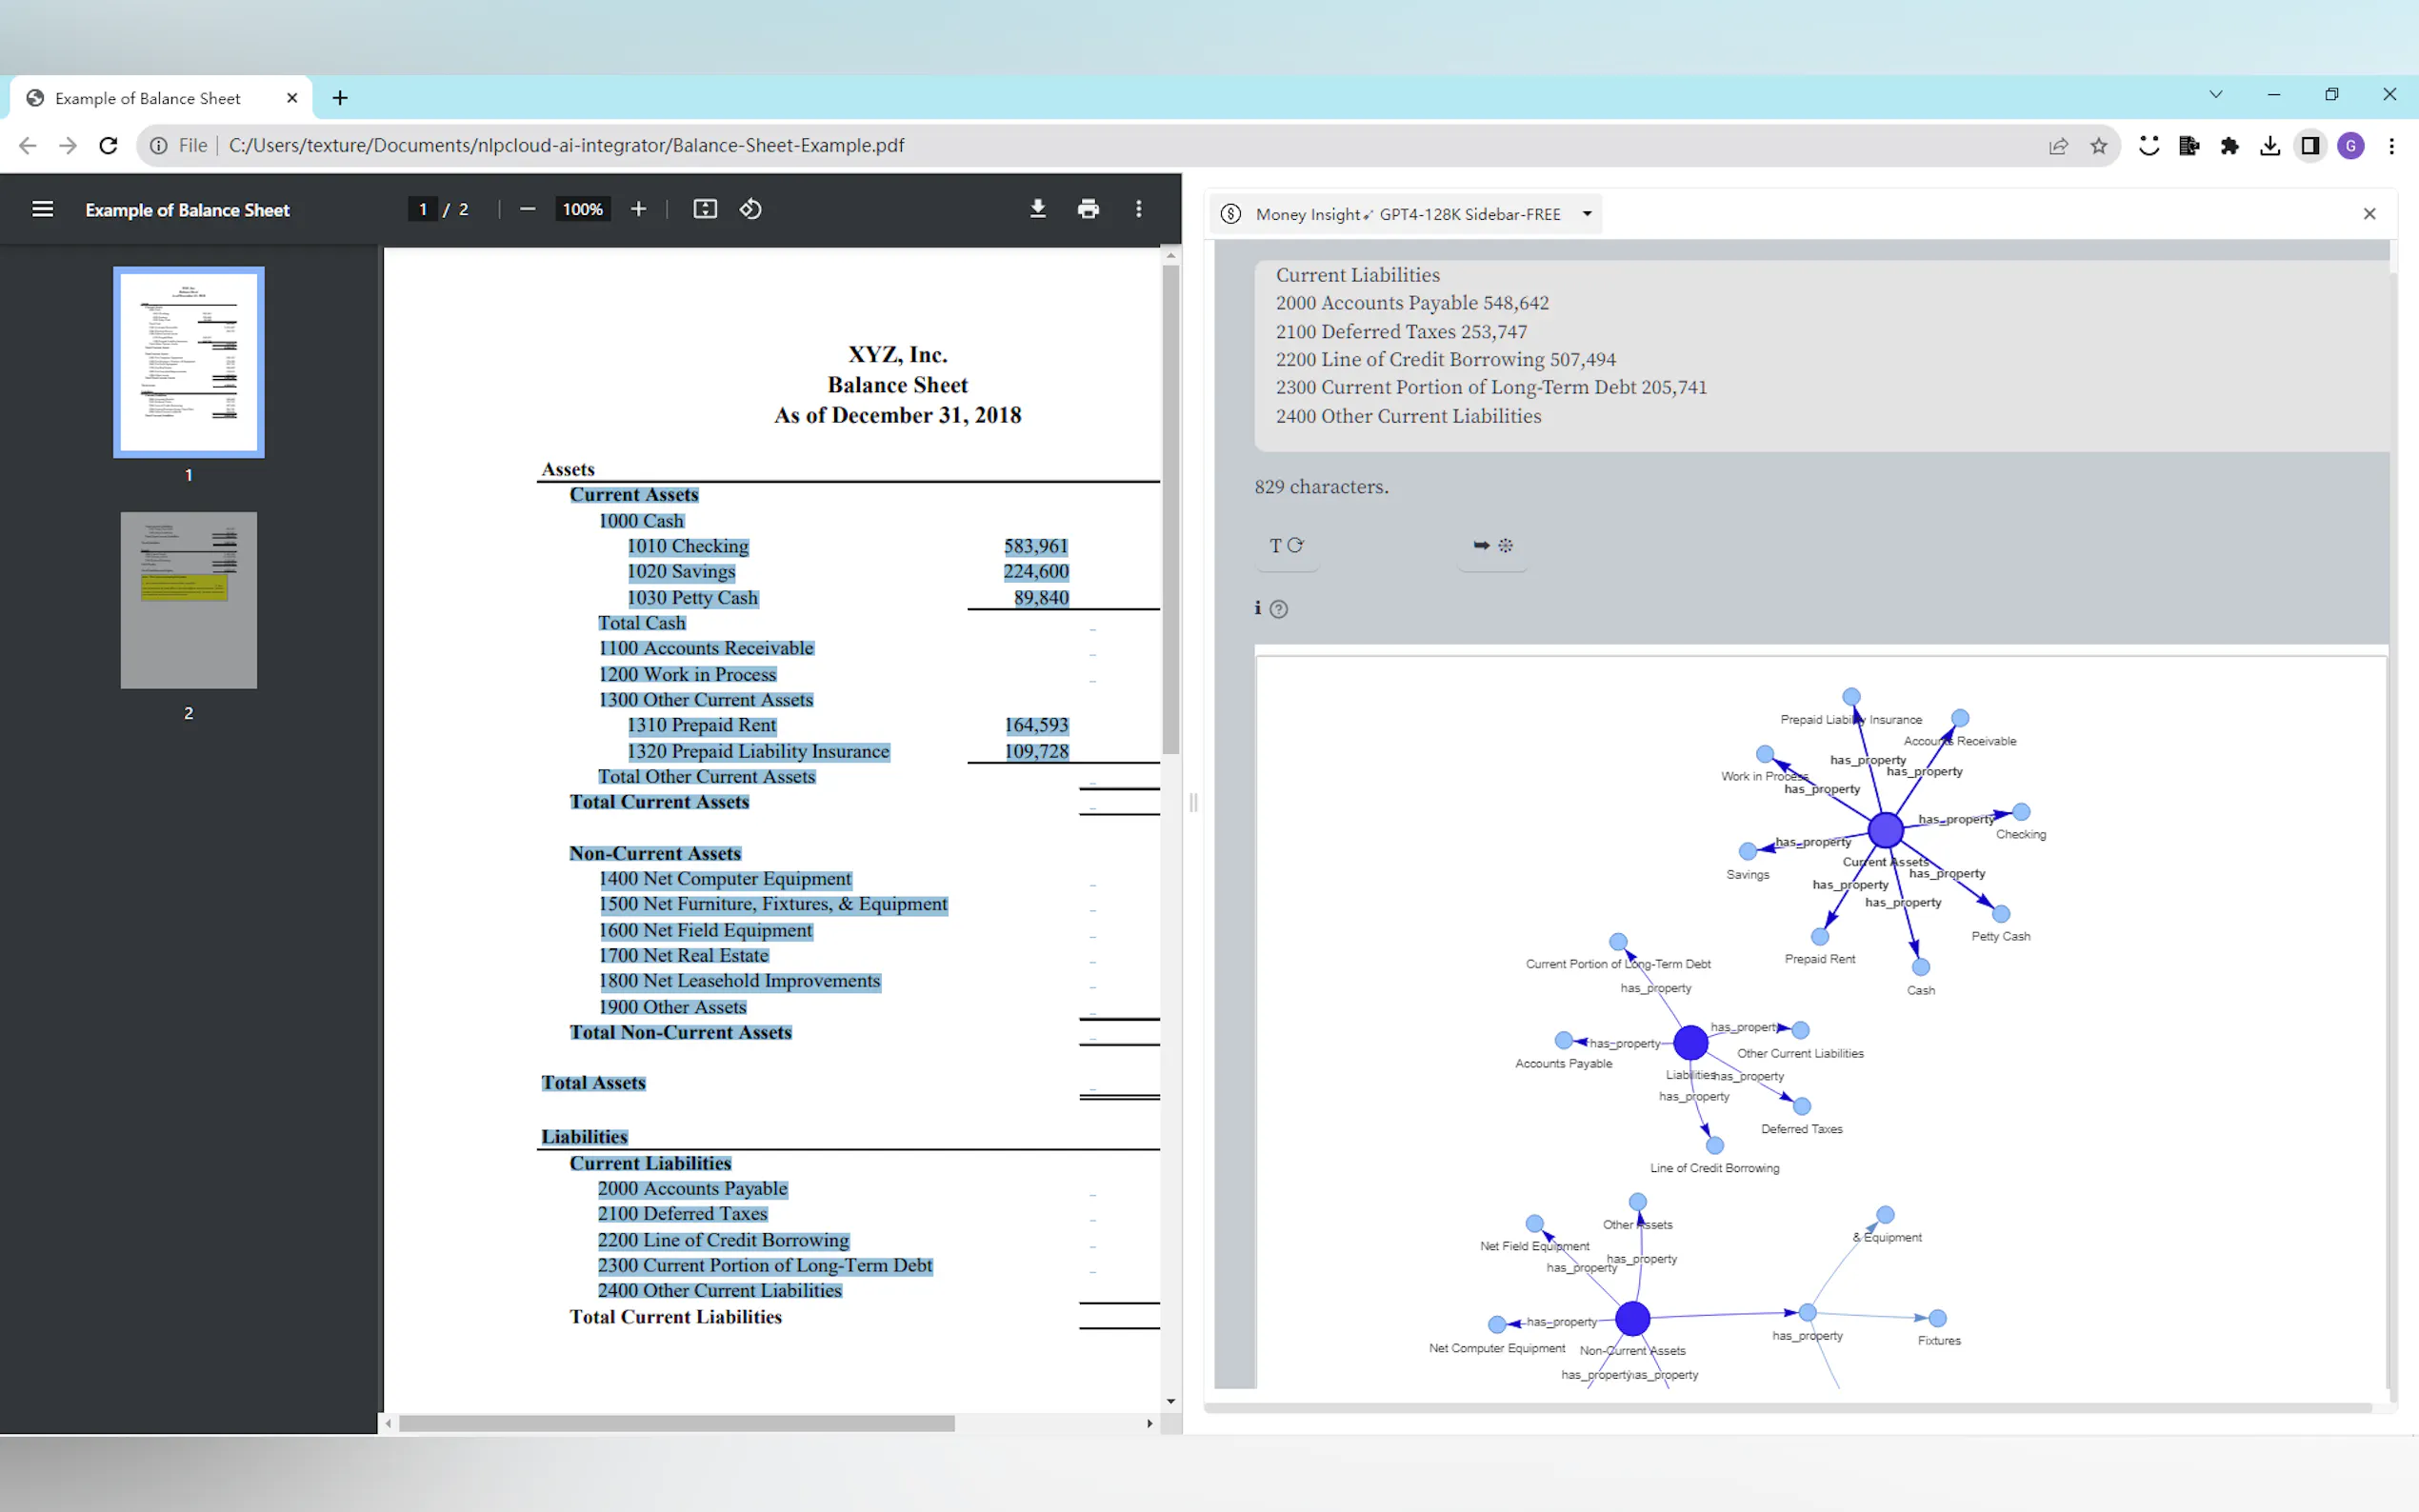This screenshot has height=1512, width=2419.
Task: Click the Current Assets graph node
Action: tap(1885, 830)
